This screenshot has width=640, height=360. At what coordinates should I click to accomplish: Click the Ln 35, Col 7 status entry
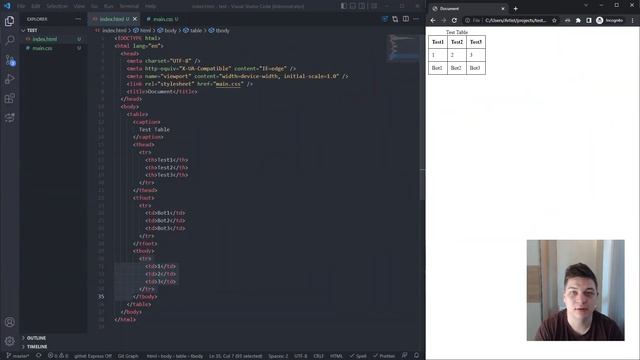(x=236, y=356)
